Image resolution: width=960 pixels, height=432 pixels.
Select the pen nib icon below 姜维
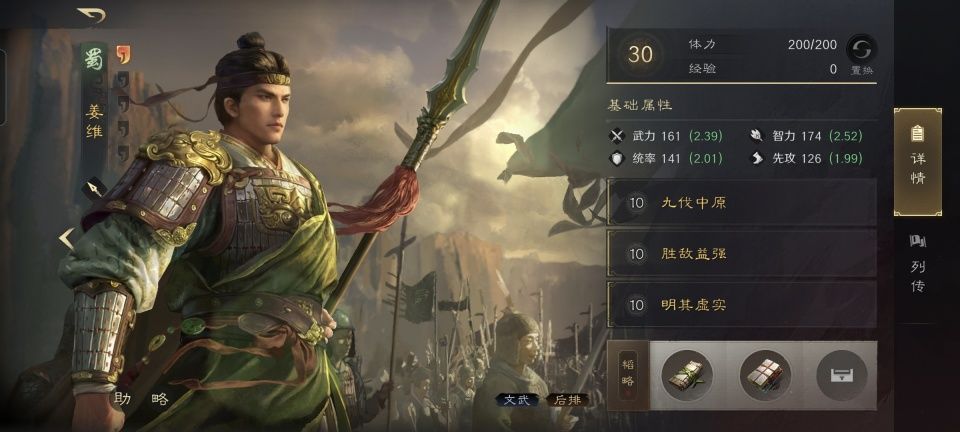(94, 188)
